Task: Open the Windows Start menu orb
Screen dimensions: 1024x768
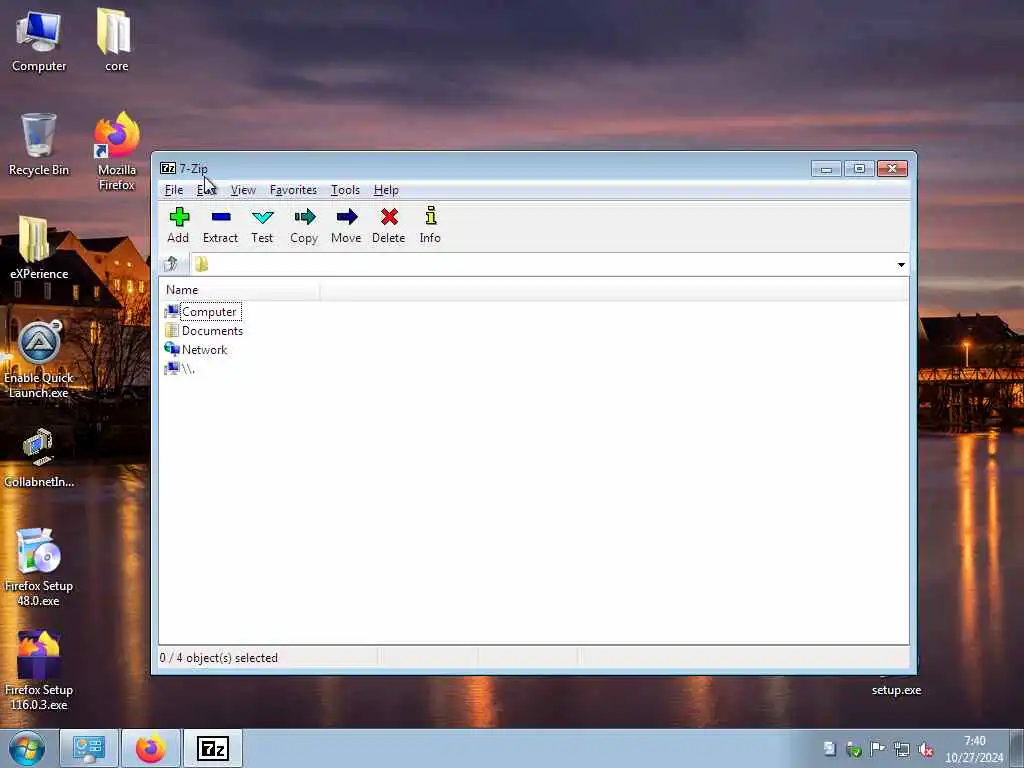Action: (27, 748)
